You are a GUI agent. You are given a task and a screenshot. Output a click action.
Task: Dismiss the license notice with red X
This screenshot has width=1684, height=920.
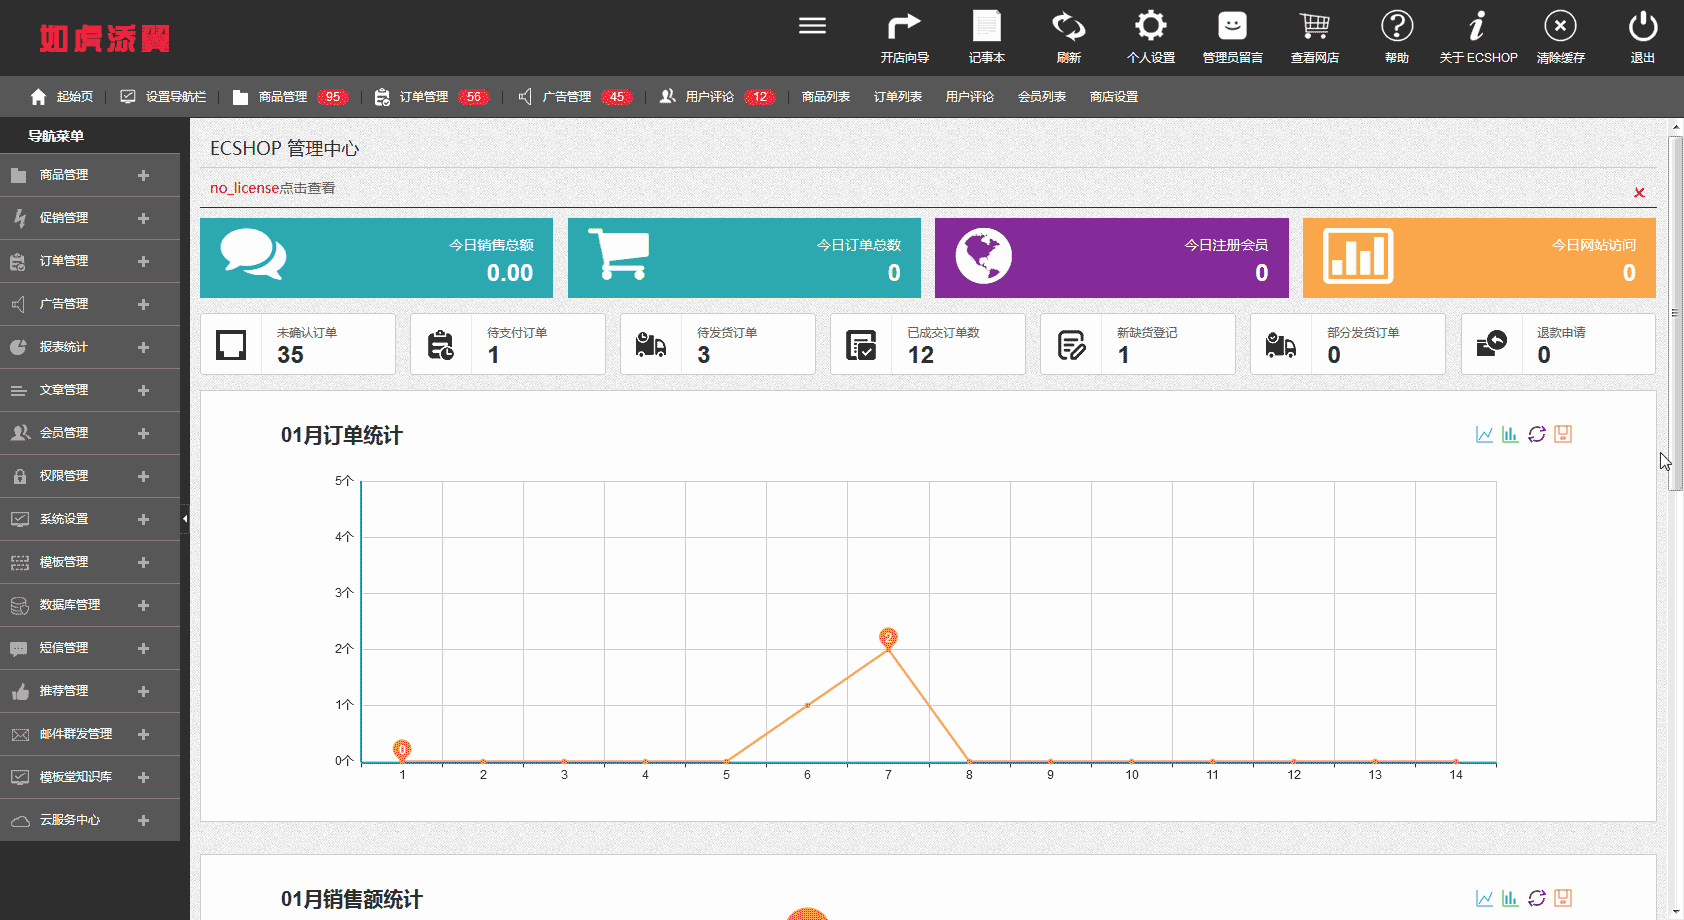1639,192
